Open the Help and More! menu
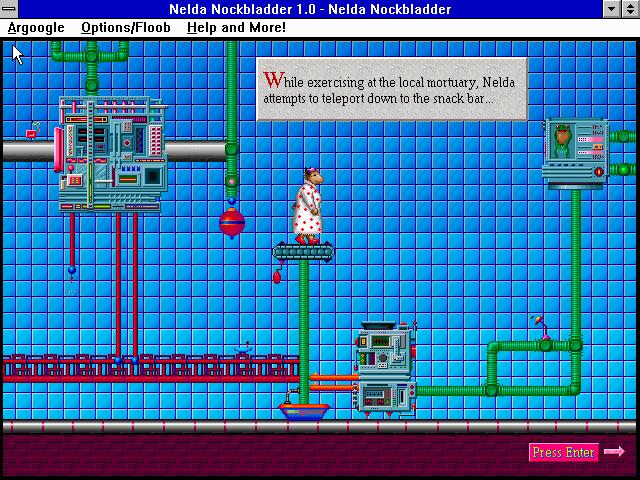Viewport: 640px width, 480px height. (x=236, y=28)
